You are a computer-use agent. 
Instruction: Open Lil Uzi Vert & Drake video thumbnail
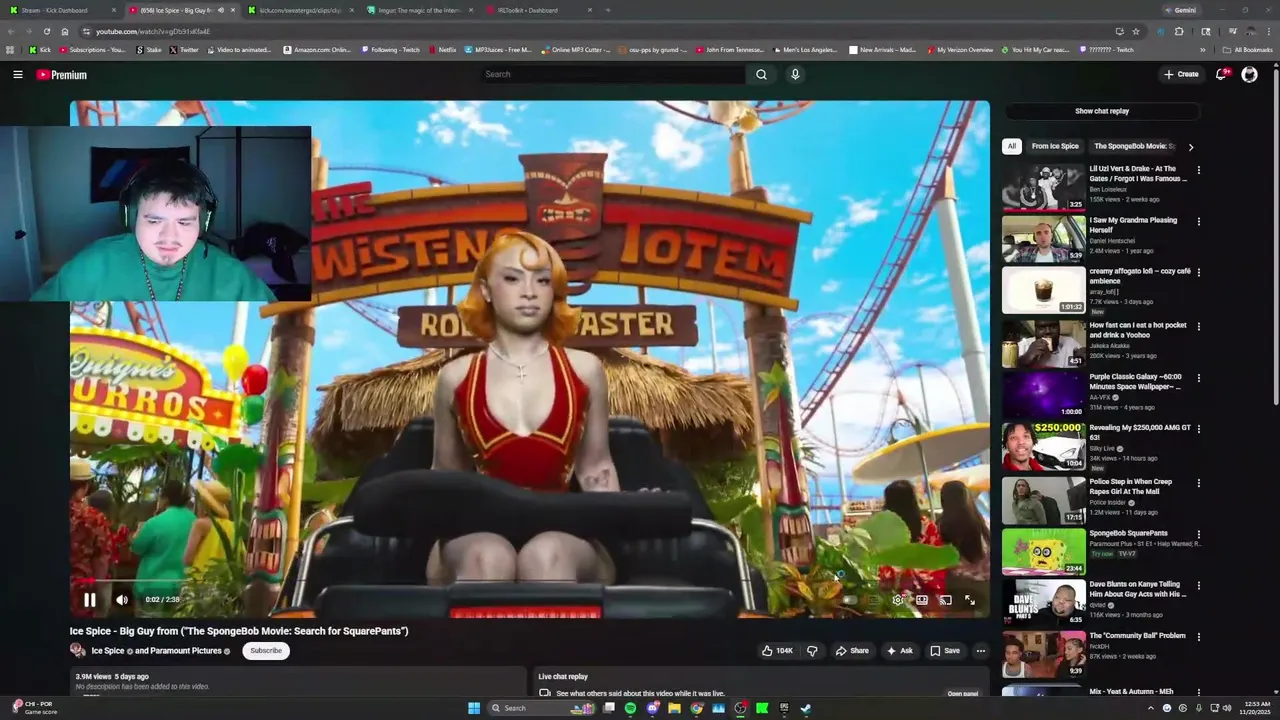[1043, 187]
